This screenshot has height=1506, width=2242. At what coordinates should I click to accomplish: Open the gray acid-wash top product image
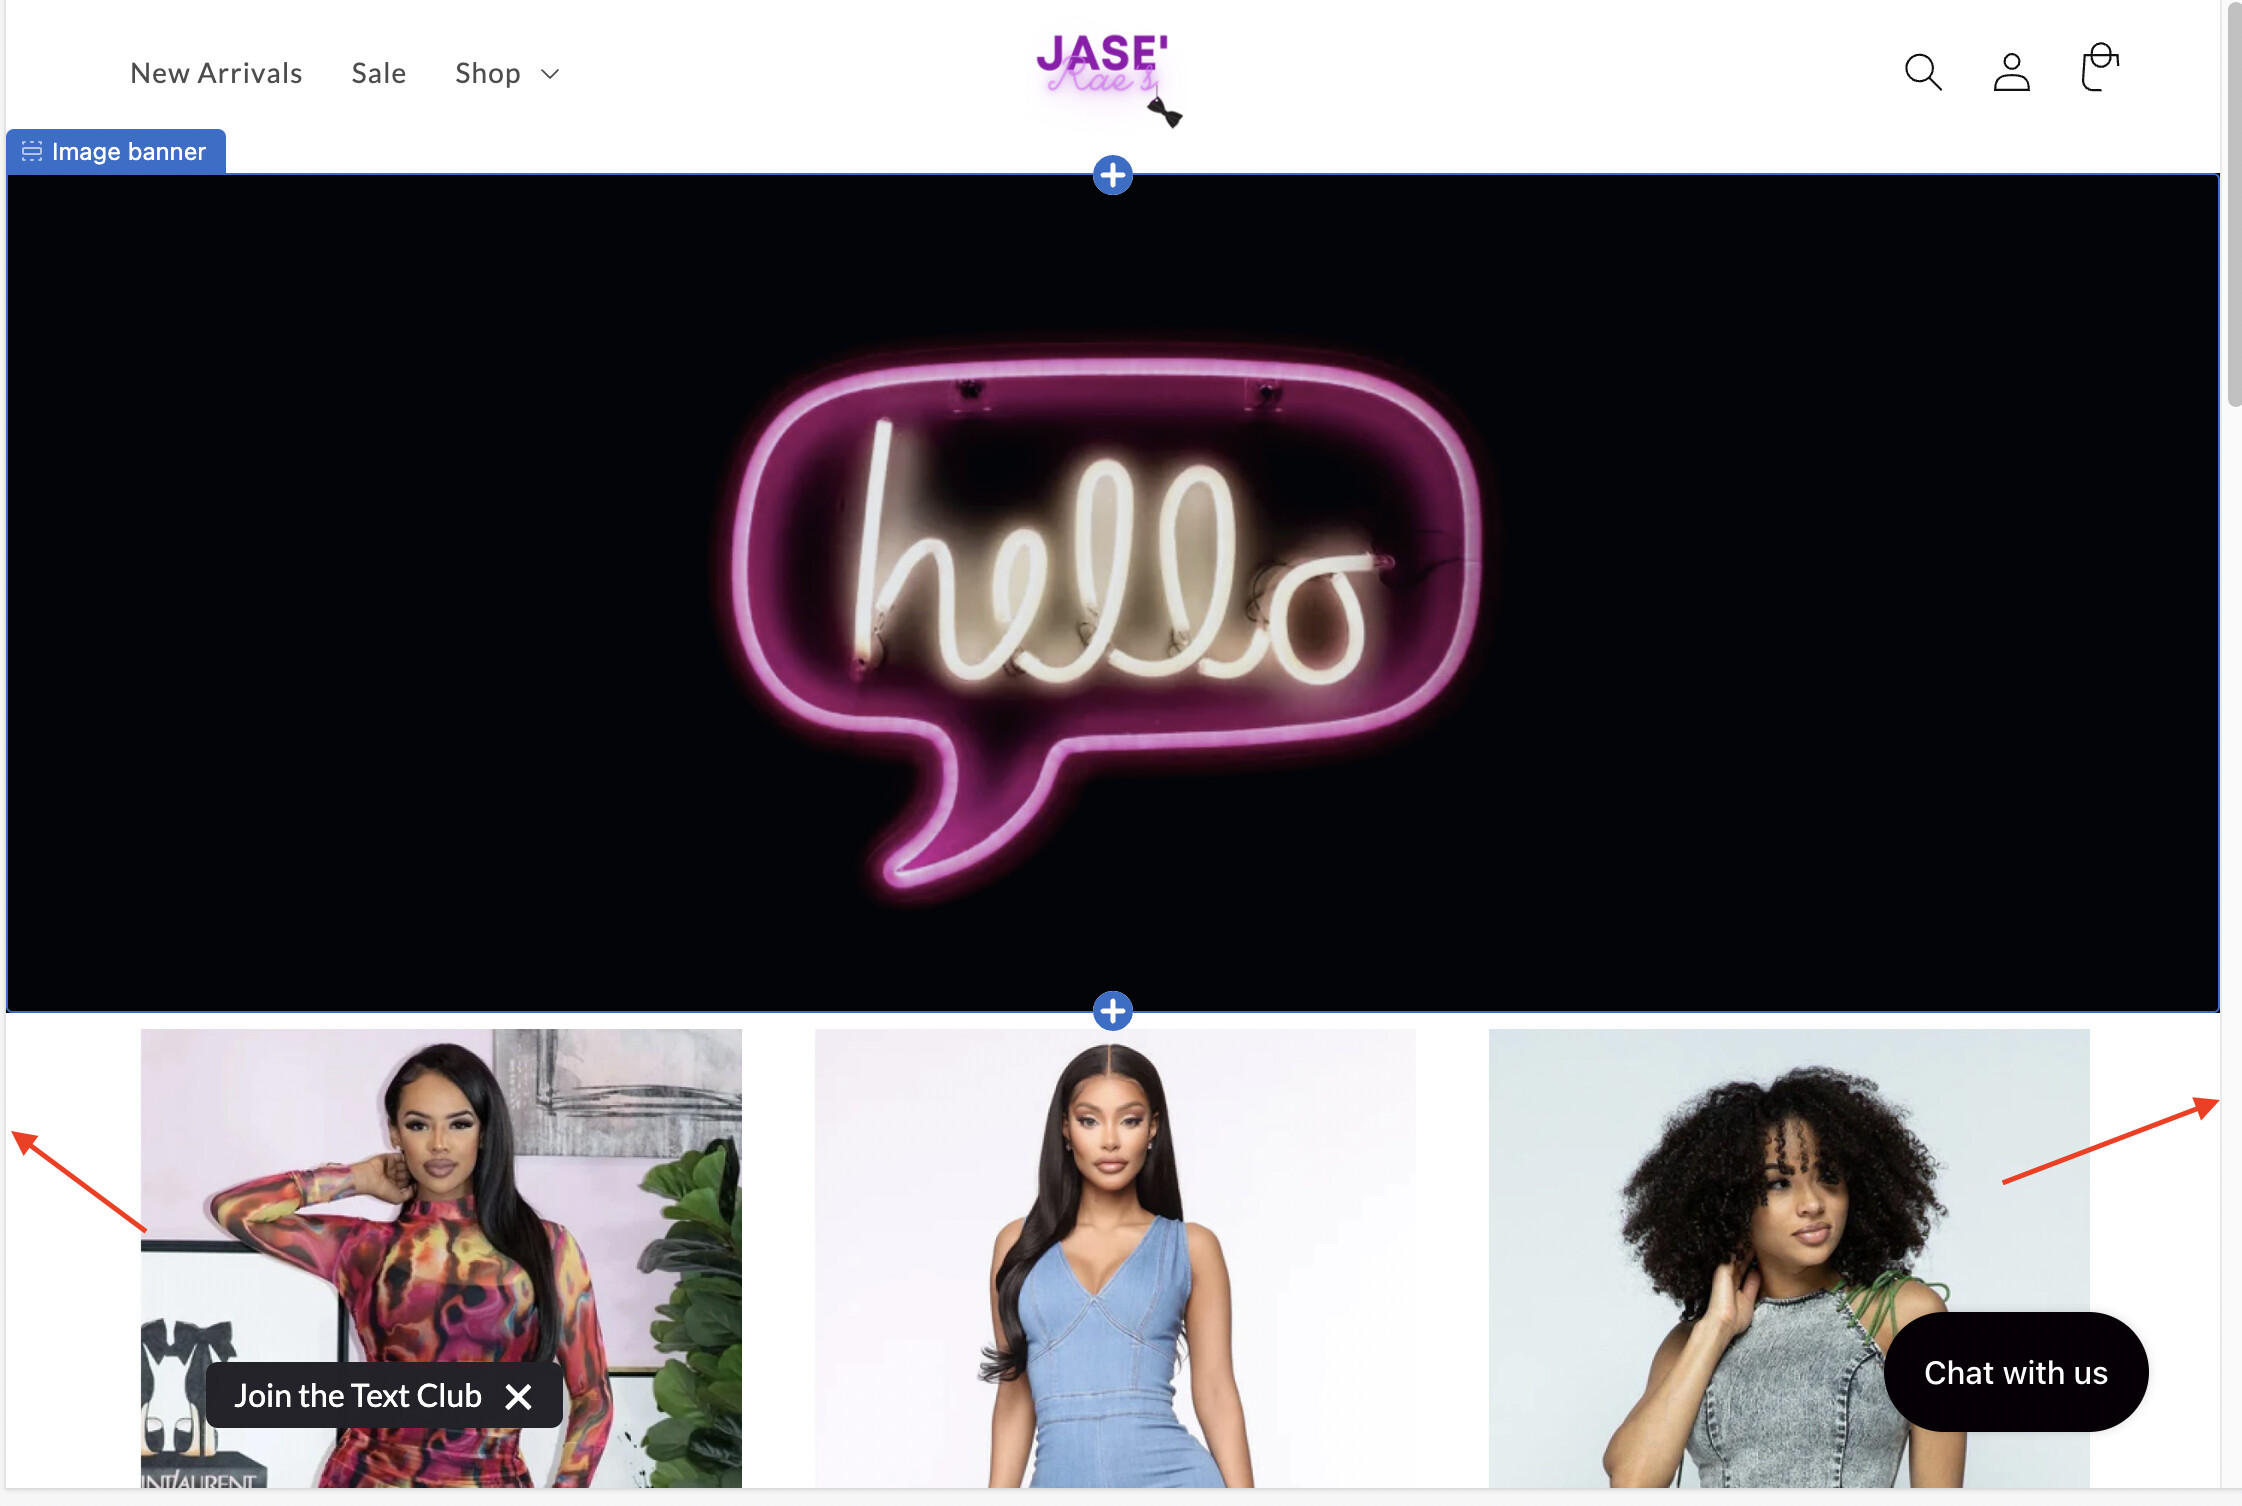[1789, 1258]
